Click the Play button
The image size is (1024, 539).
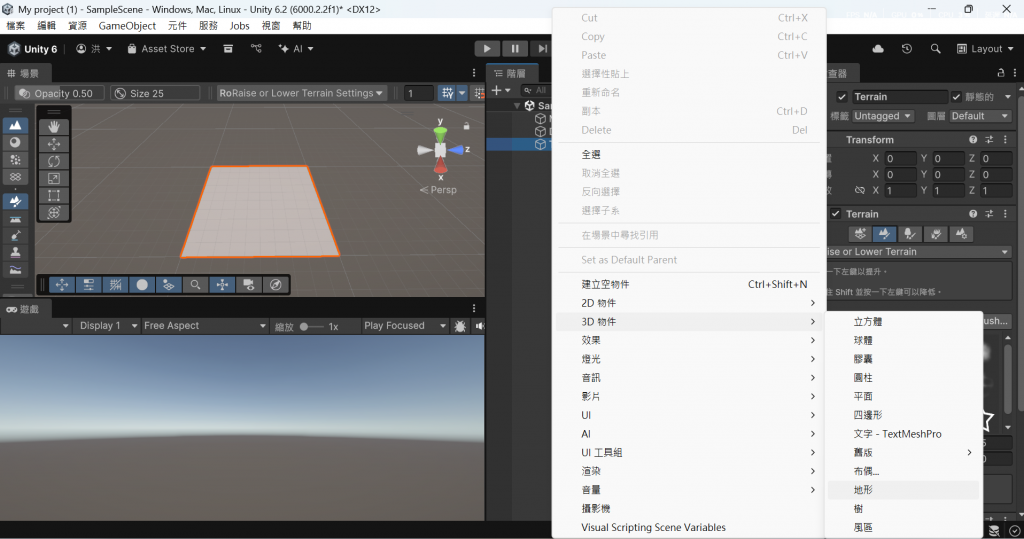[487, 48]
